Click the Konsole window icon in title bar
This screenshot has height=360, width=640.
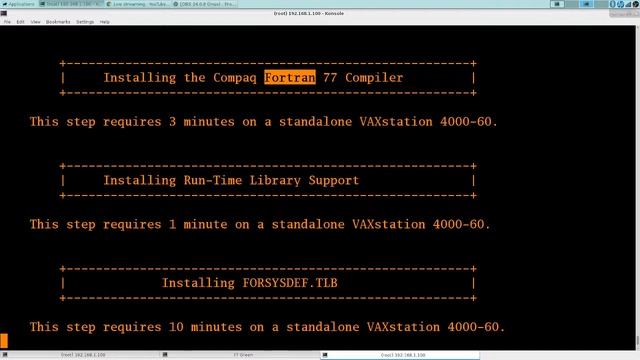(4, 13)
